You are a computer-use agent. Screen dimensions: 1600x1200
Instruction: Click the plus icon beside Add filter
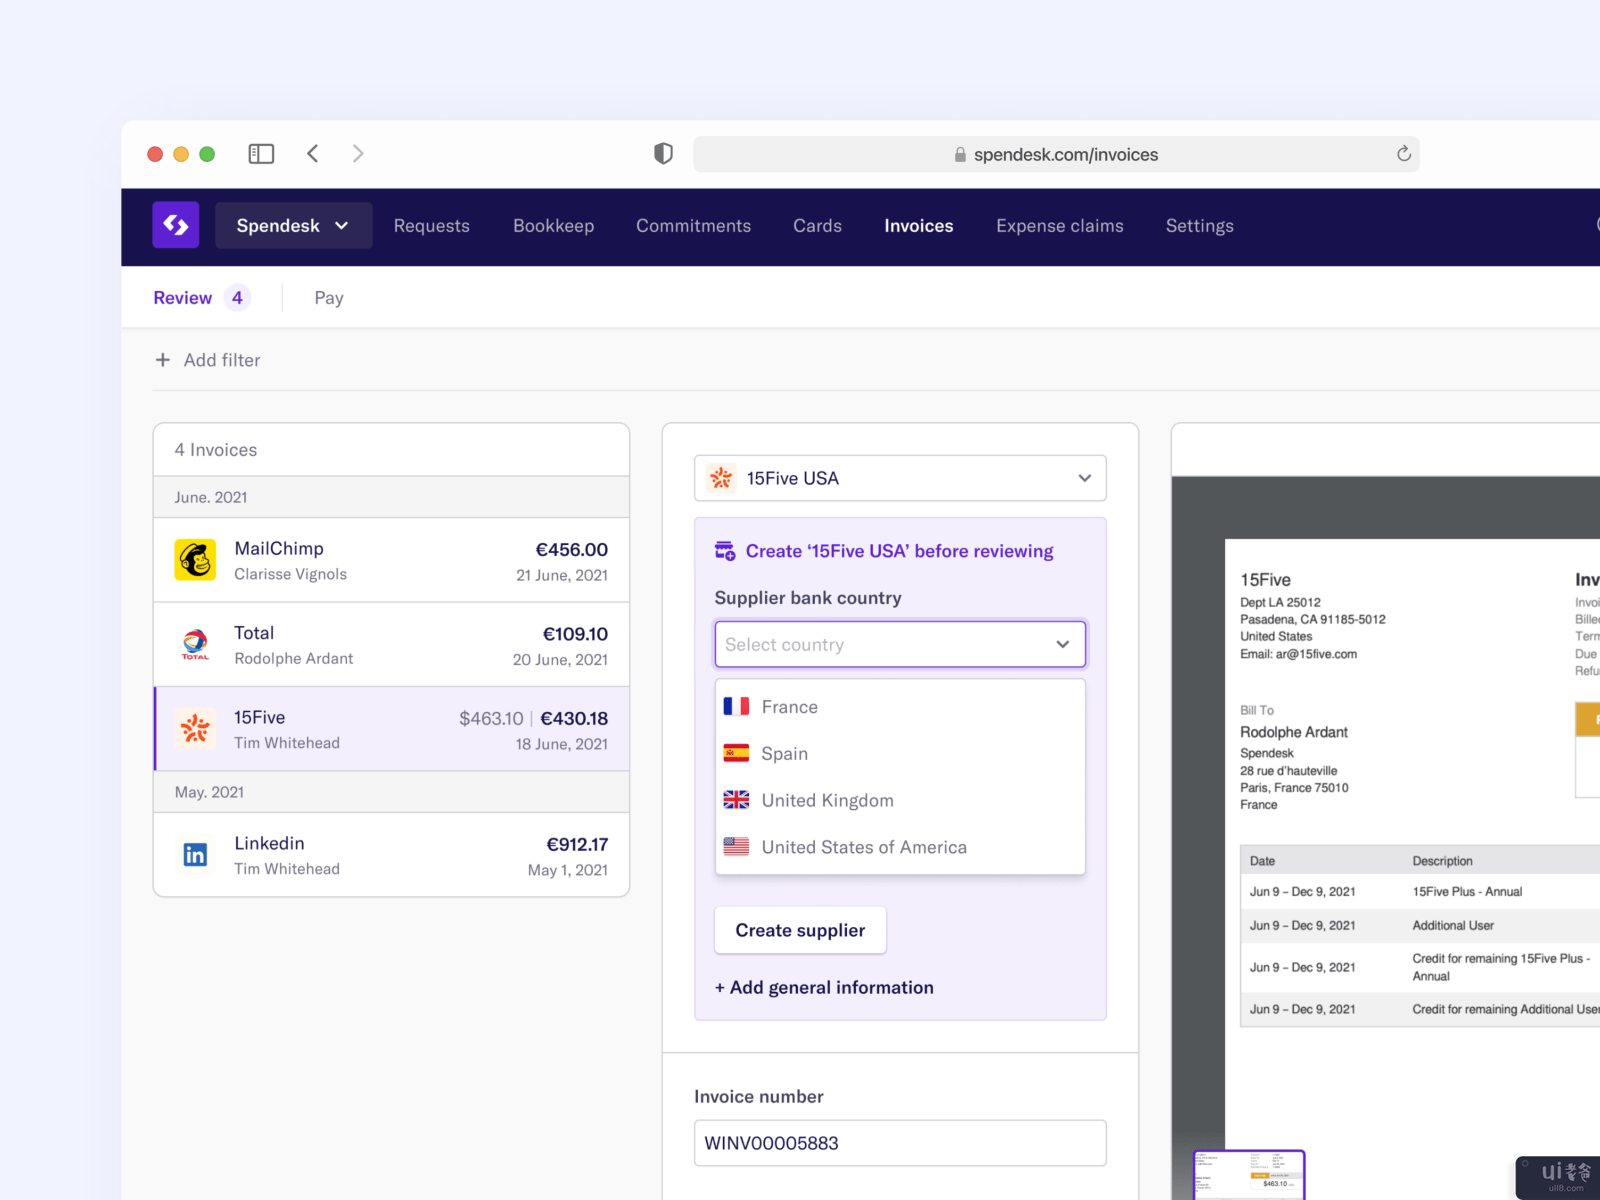[x=163, y=359]
